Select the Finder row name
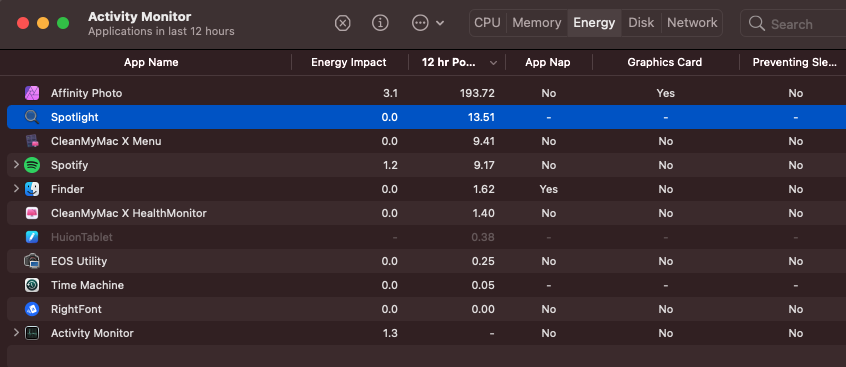Viewport: 846px width, 367px height. 67,189
